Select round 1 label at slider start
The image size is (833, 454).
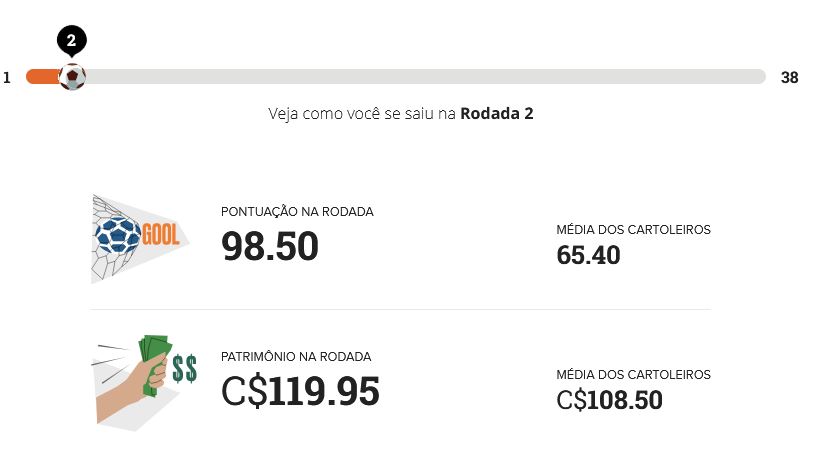pos(7,78)
